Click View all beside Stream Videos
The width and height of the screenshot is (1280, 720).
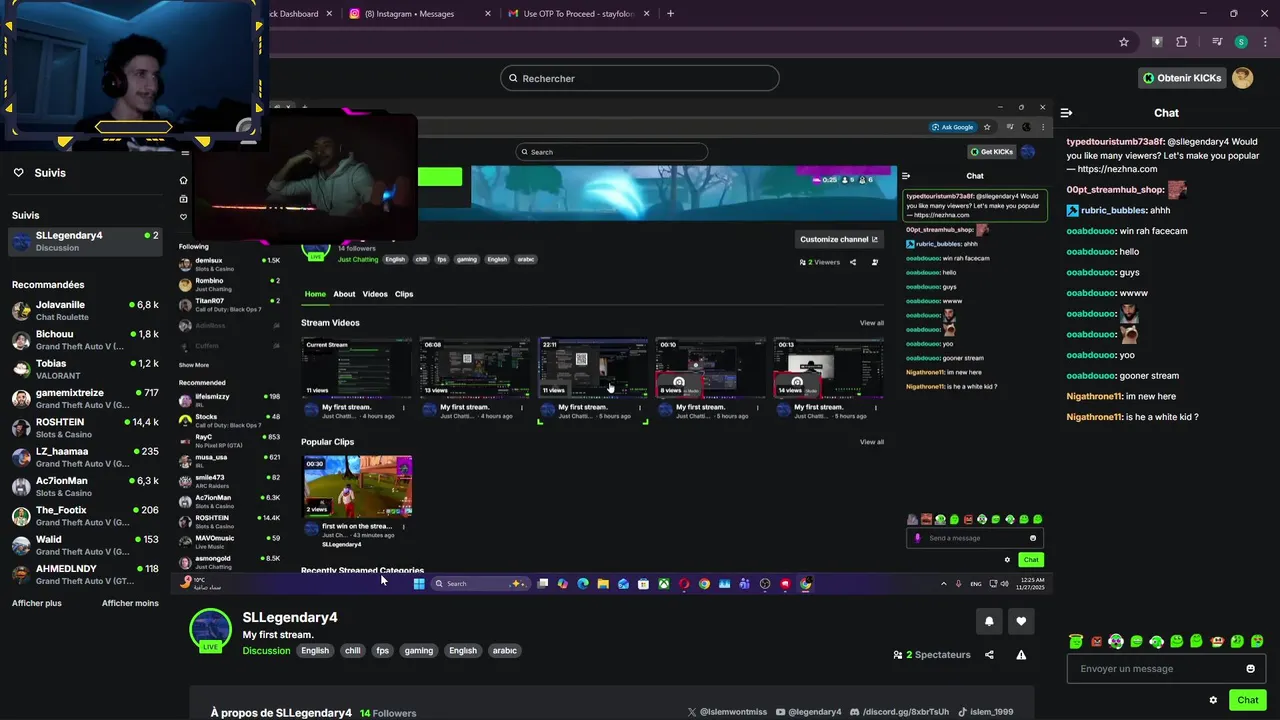872,323
